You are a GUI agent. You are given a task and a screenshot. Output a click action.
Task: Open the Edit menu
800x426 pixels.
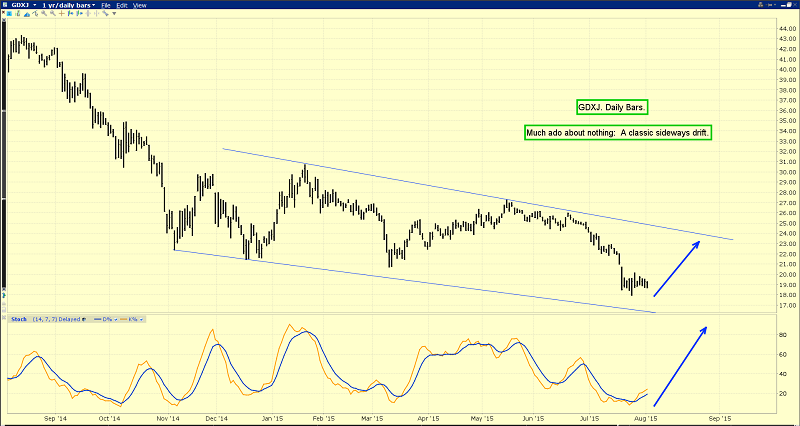pyautogui.click(x=123, y=5)
